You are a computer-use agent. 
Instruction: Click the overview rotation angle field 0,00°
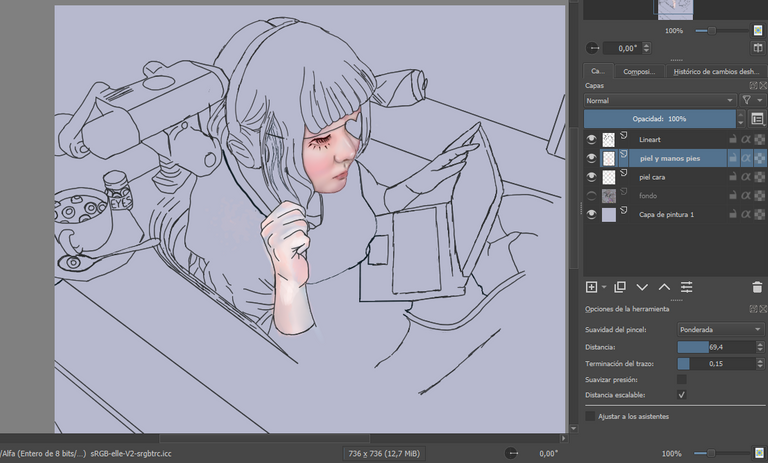(622, 48)
